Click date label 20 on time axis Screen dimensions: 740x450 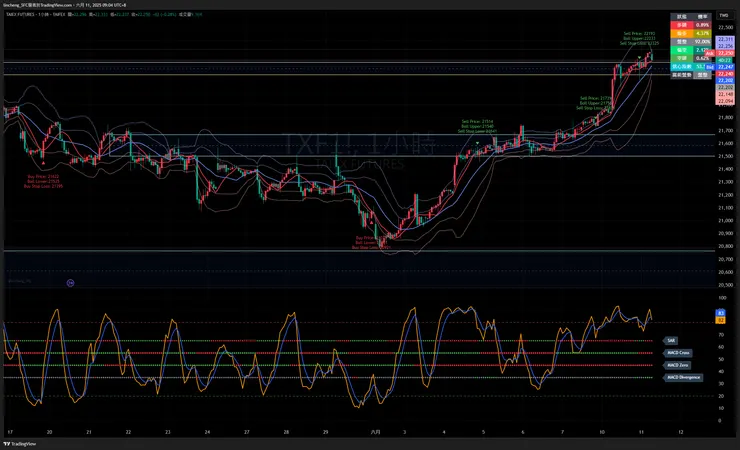50,432
